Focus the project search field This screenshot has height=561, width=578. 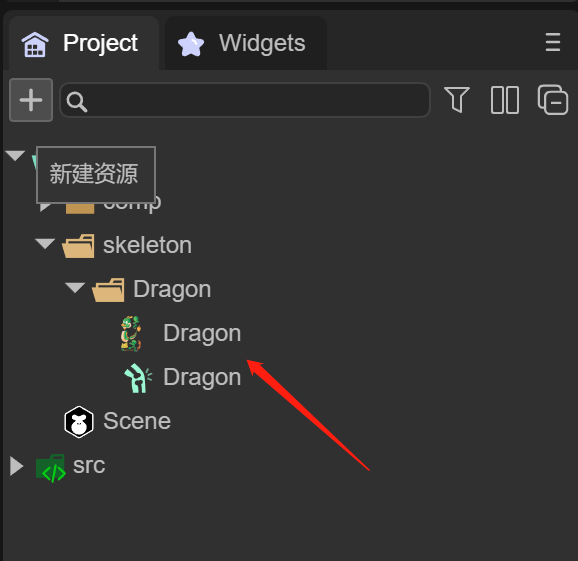[245, 100]
